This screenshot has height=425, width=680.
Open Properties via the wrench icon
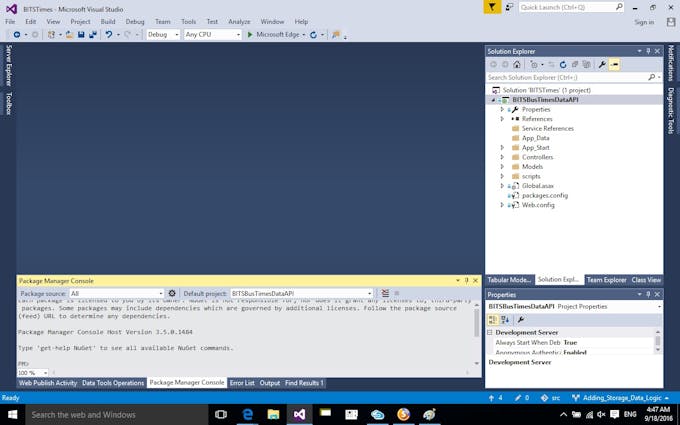[601, 64]
